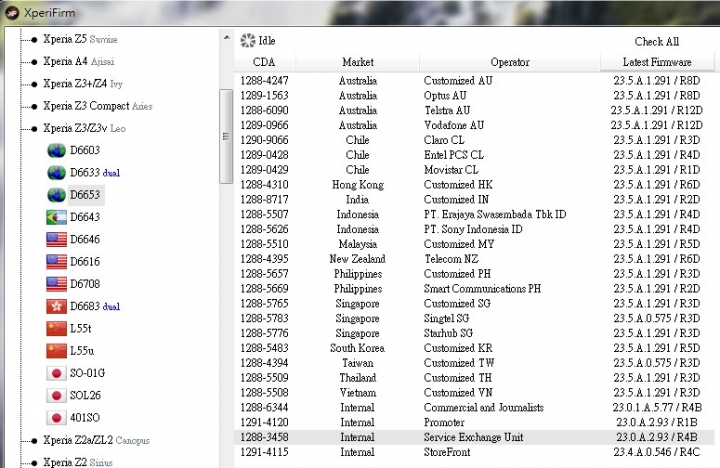The image size is (720, 468).
Task: Select the Customized TH row
Action: pos(474,378)
